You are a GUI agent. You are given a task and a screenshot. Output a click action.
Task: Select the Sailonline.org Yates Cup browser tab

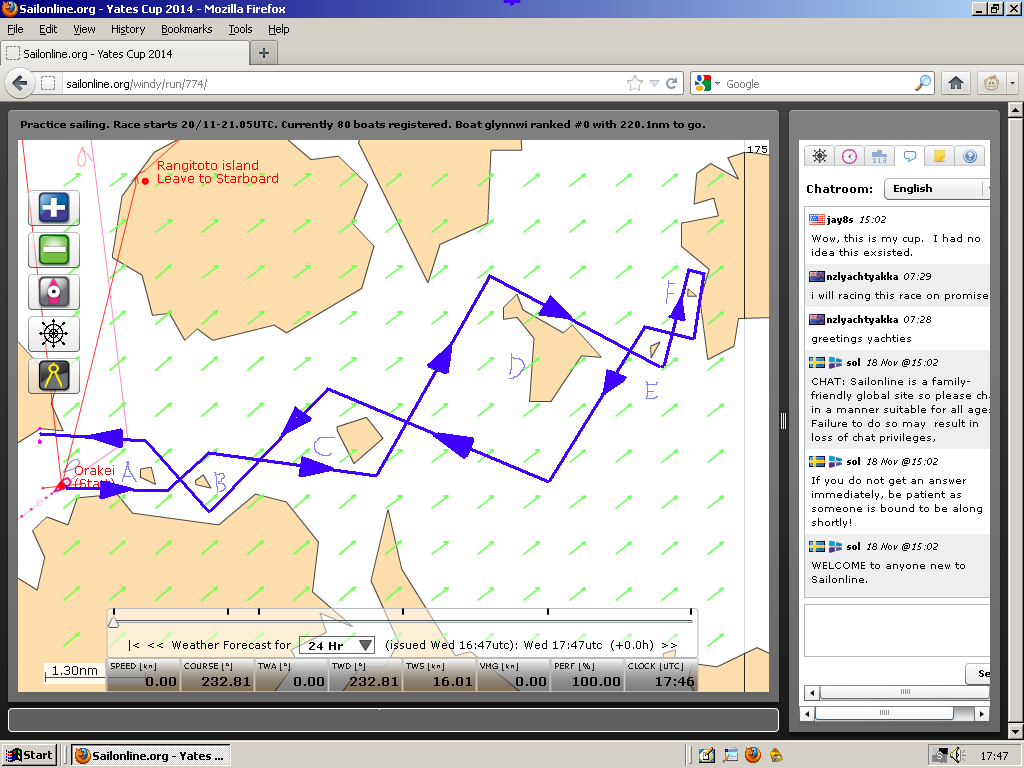[x=125, y=54]
